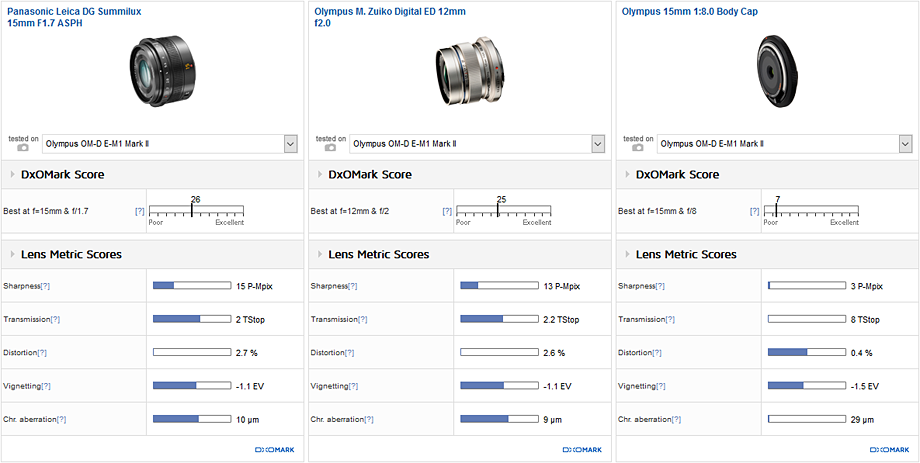Click the '2.7 %' distortion value

tap(246, 353)
